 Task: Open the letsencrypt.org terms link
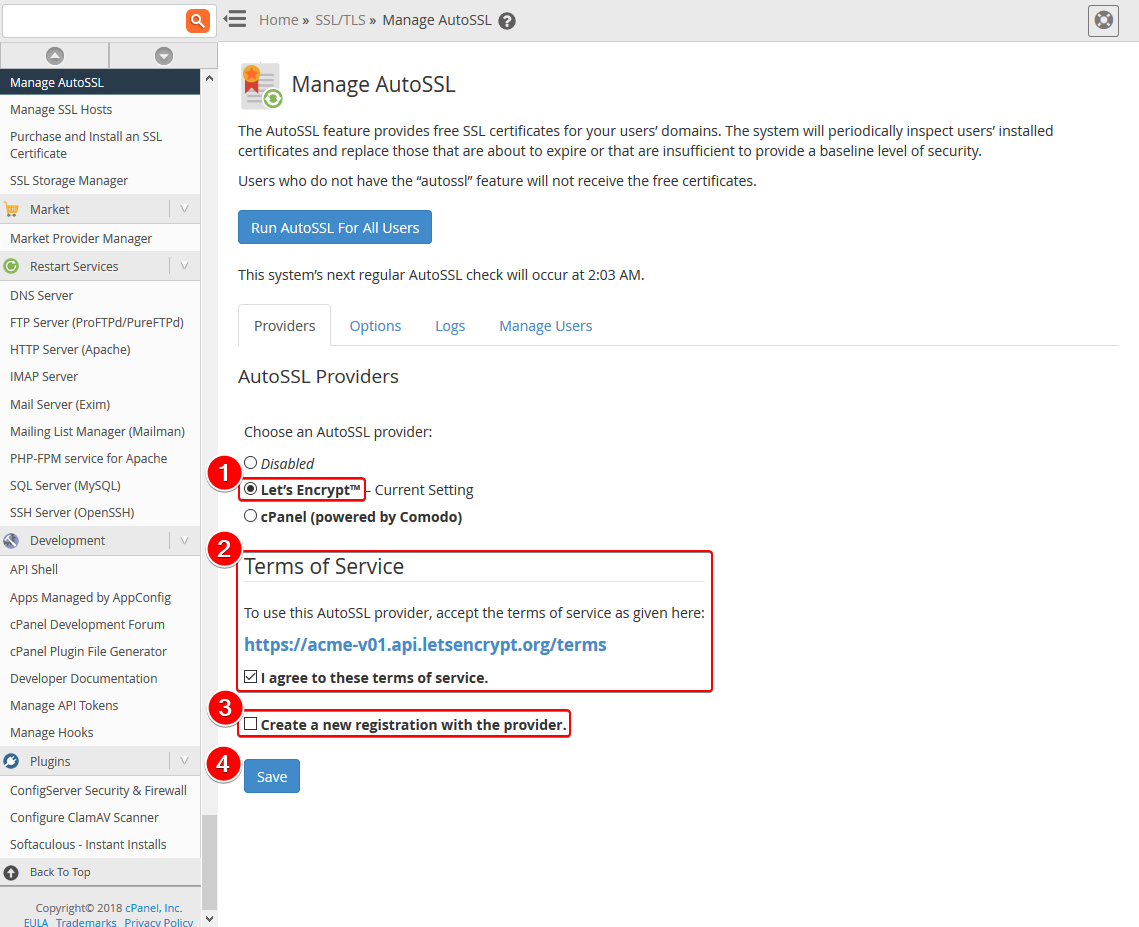click(425, 644)
